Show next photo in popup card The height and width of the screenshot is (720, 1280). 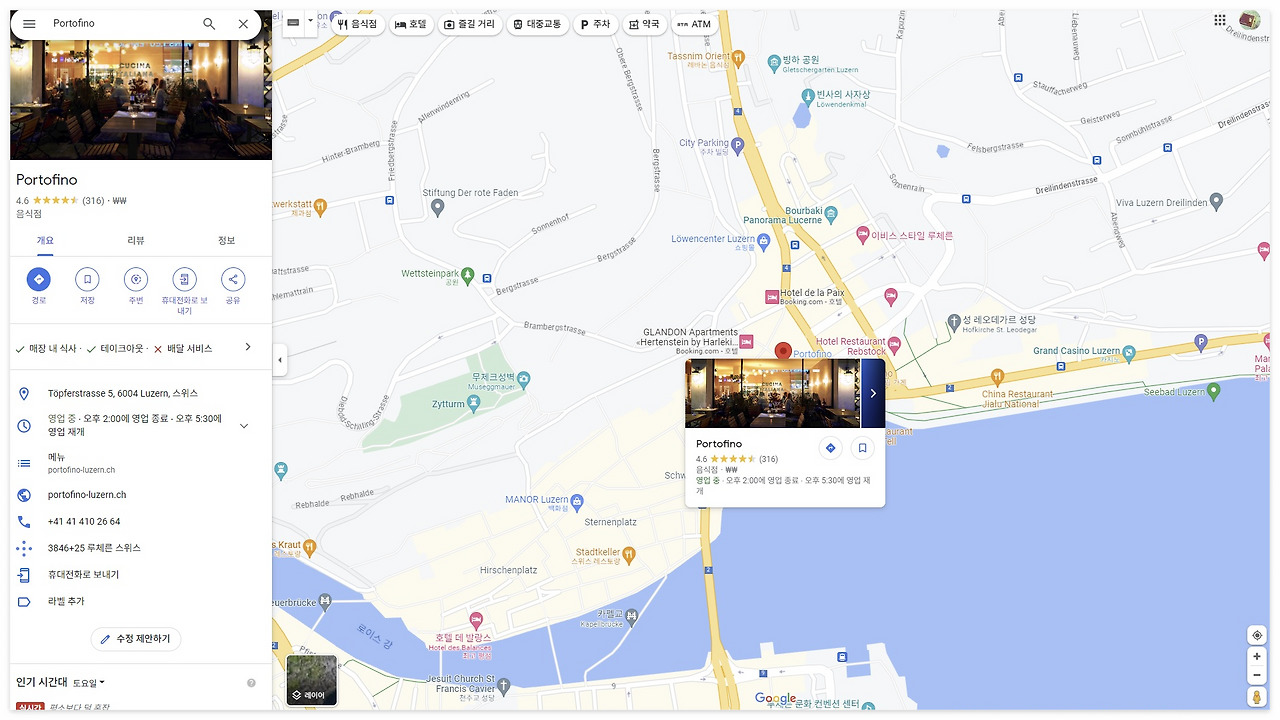click(x=872, y=394)
